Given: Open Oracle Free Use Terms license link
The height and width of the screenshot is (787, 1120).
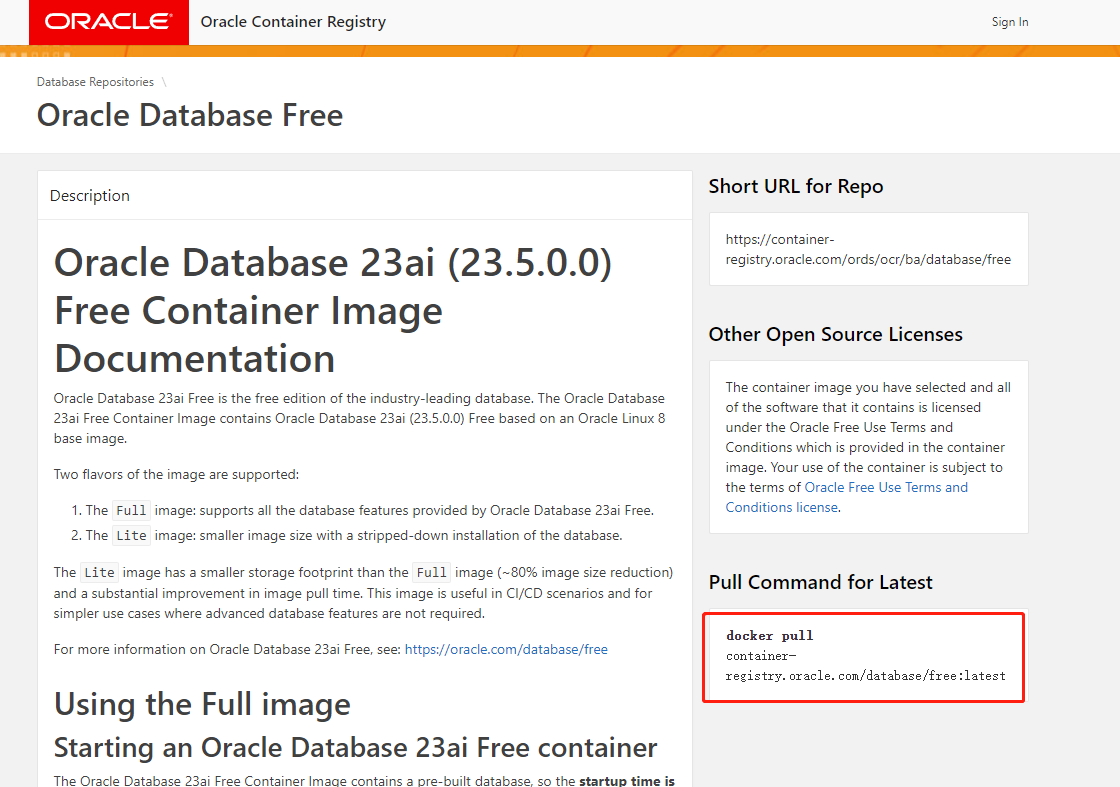Looking at the screenshot, I should [x=846, y=497].
